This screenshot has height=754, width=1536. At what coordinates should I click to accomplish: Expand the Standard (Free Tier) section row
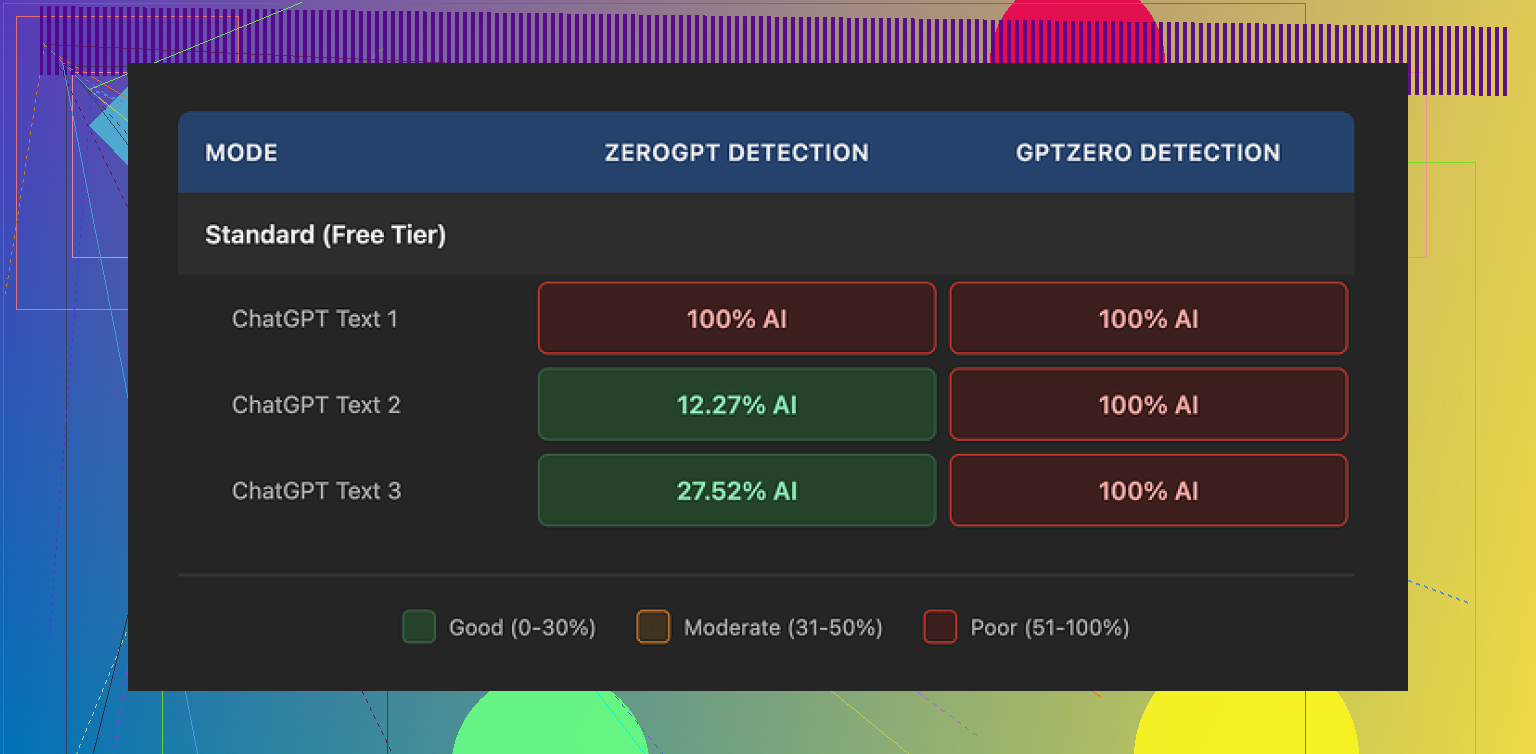click(325, 235)
